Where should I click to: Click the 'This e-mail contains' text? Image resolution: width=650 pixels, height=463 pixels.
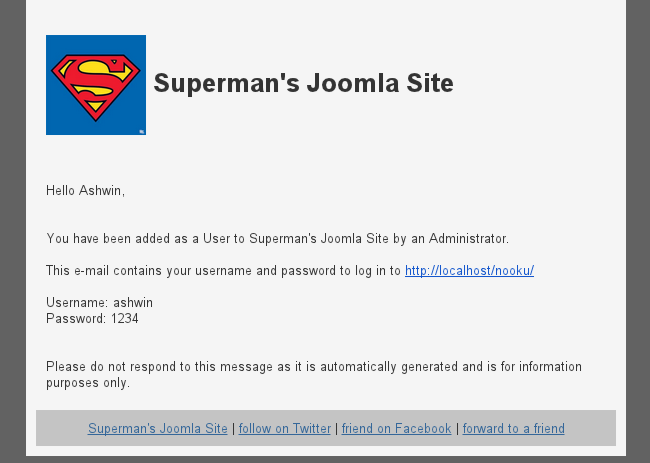click(x=223, y=271)
